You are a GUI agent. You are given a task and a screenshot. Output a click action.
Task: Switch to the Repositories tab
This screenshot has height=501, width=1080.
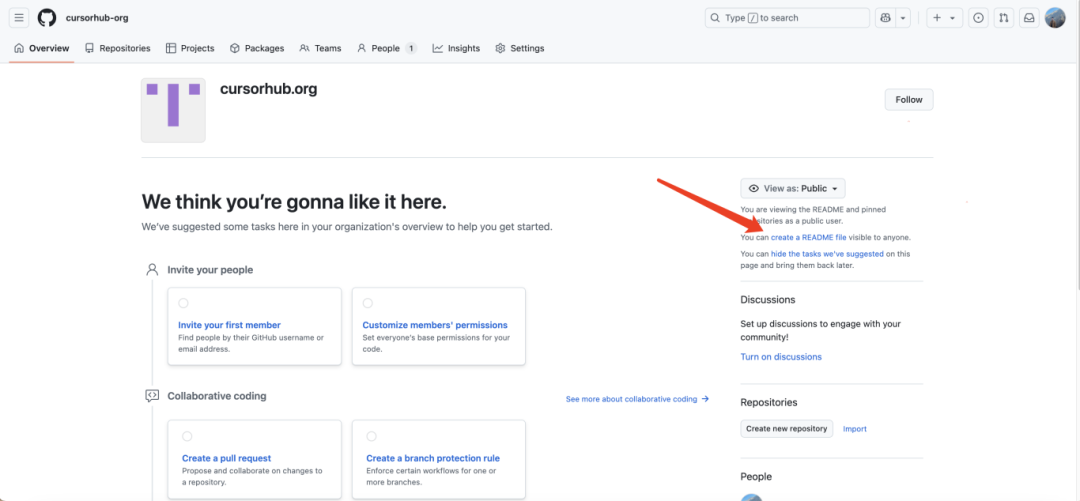118,48
